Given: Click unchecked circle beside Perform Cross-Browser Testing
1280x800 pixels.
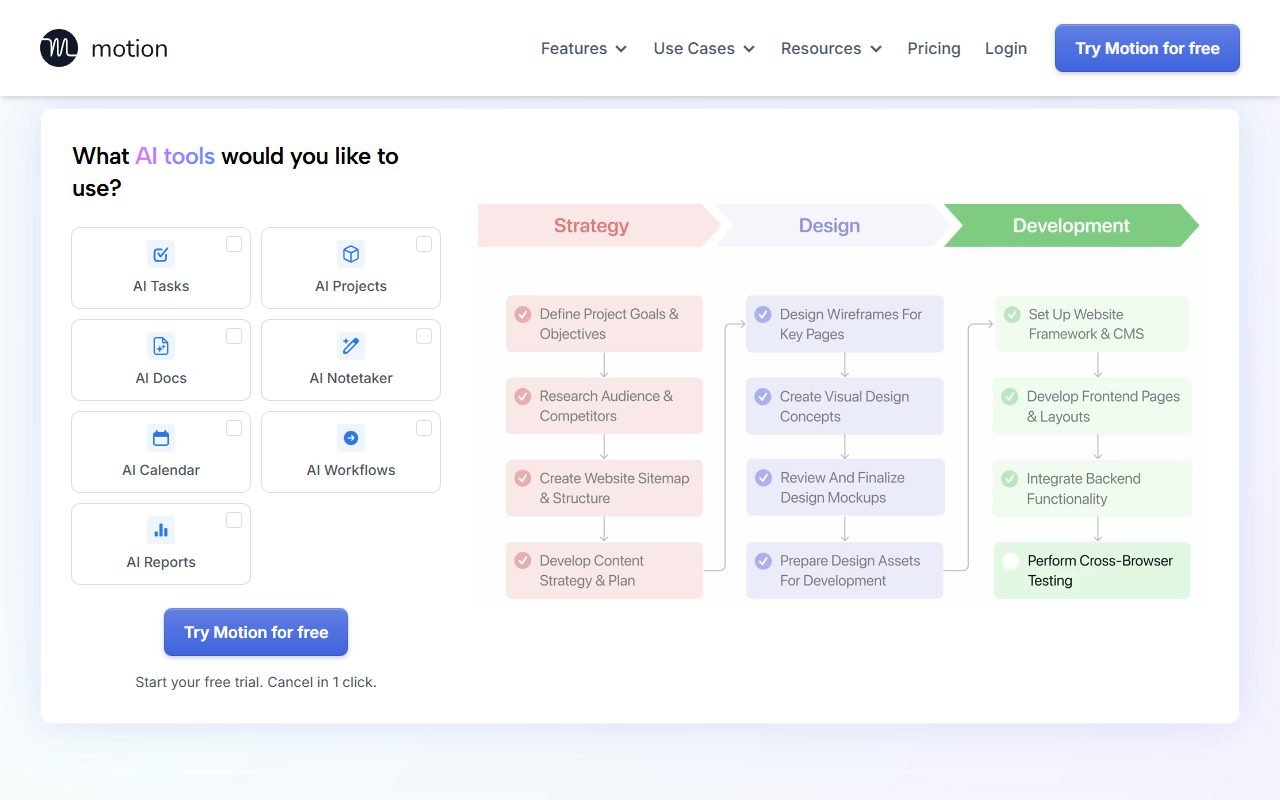Looking at the screenshot, I should point(1011,561).
